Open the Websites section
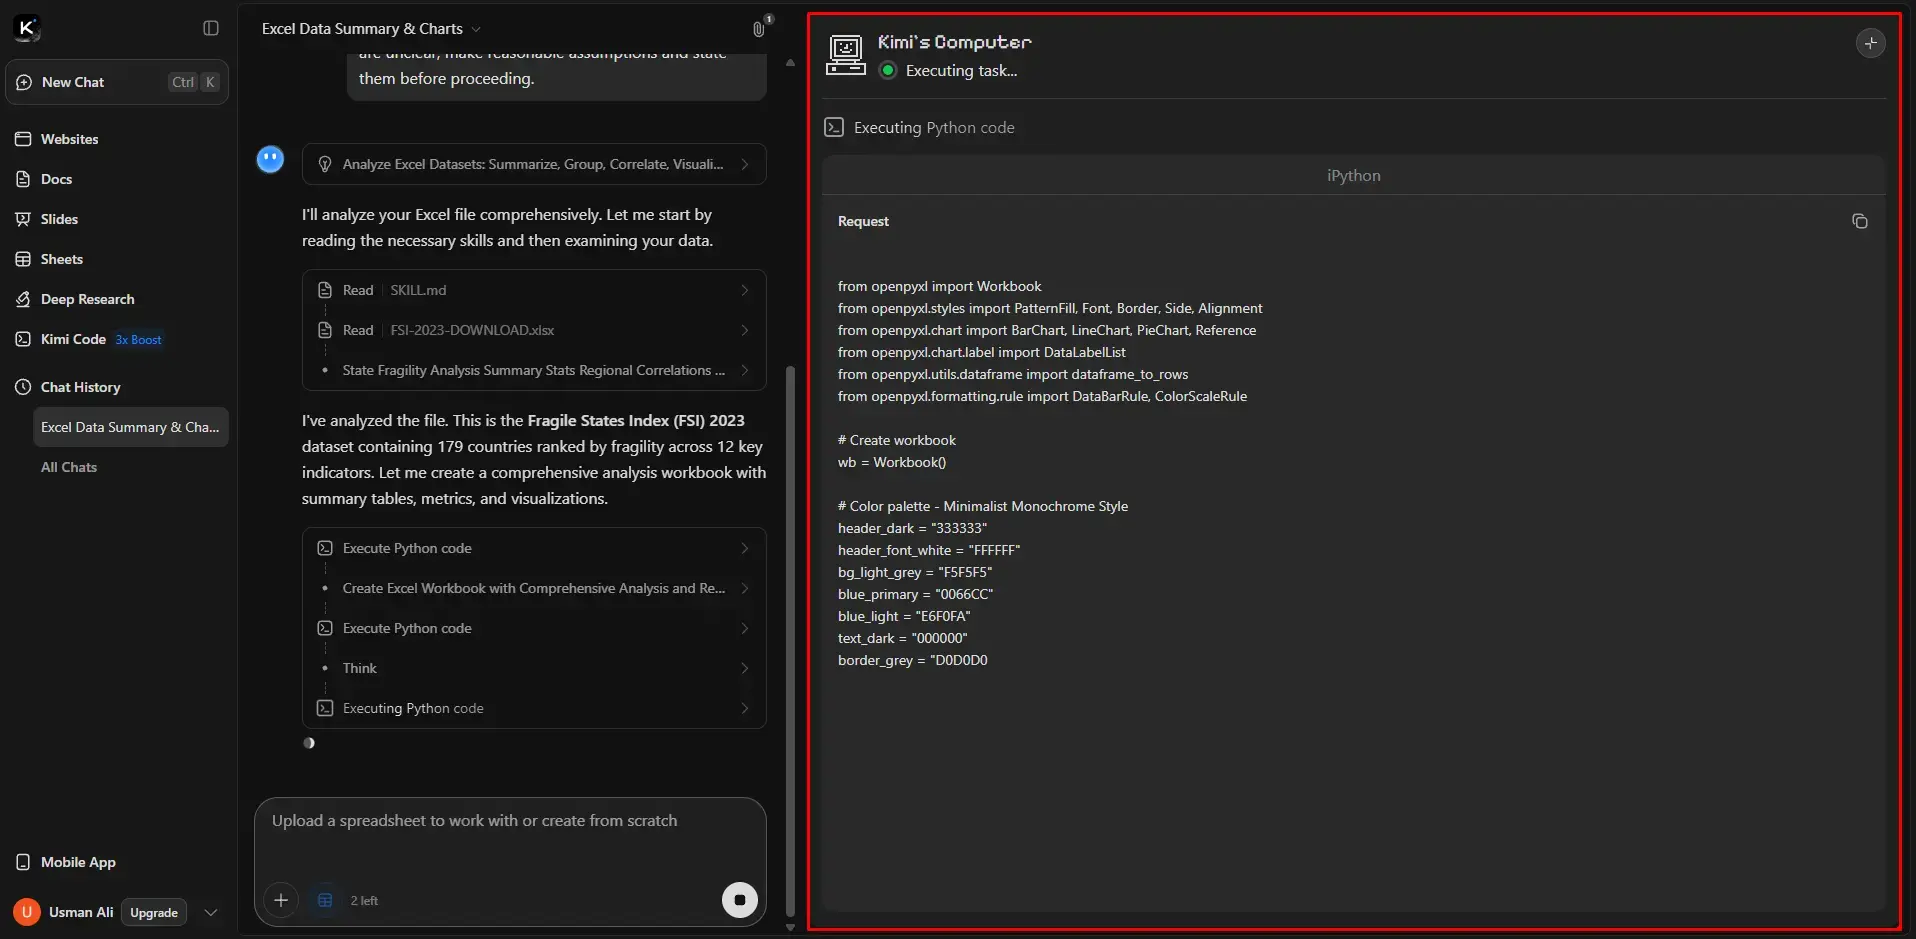 tap(69, 139)
